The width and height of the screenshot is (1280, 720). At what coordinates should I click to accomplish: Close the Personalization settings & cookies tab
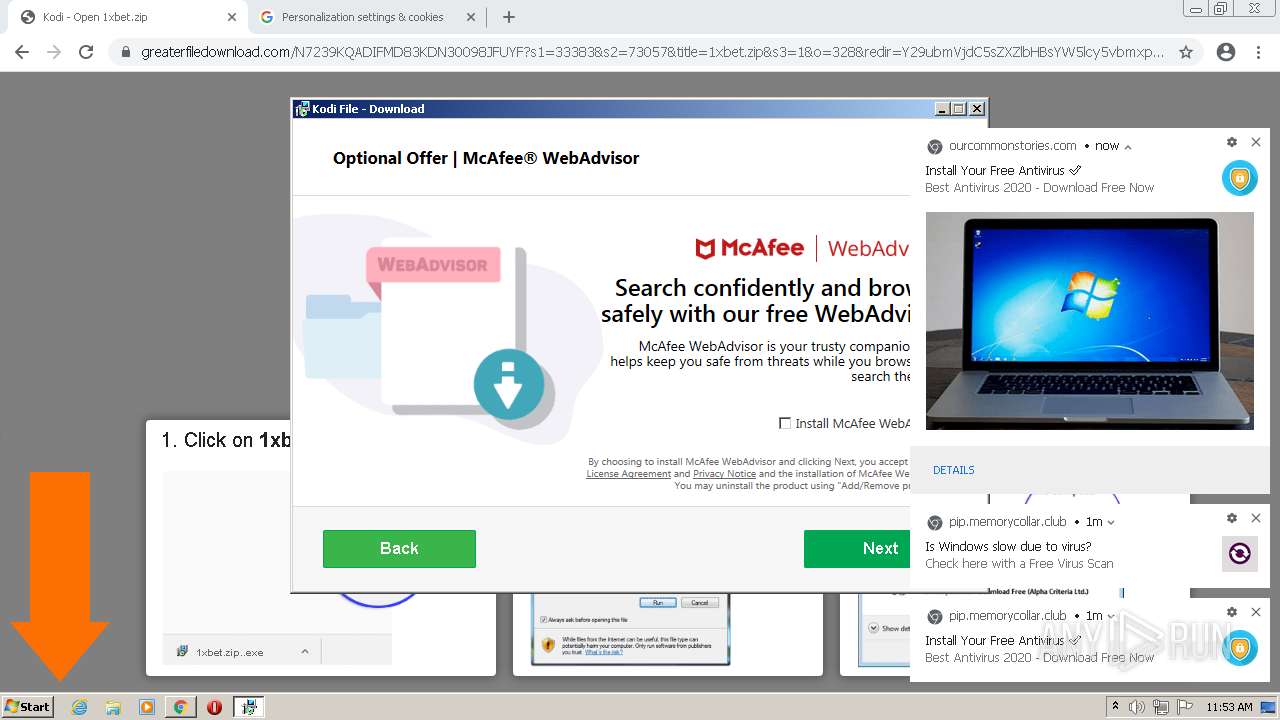[x=473, y=17]
